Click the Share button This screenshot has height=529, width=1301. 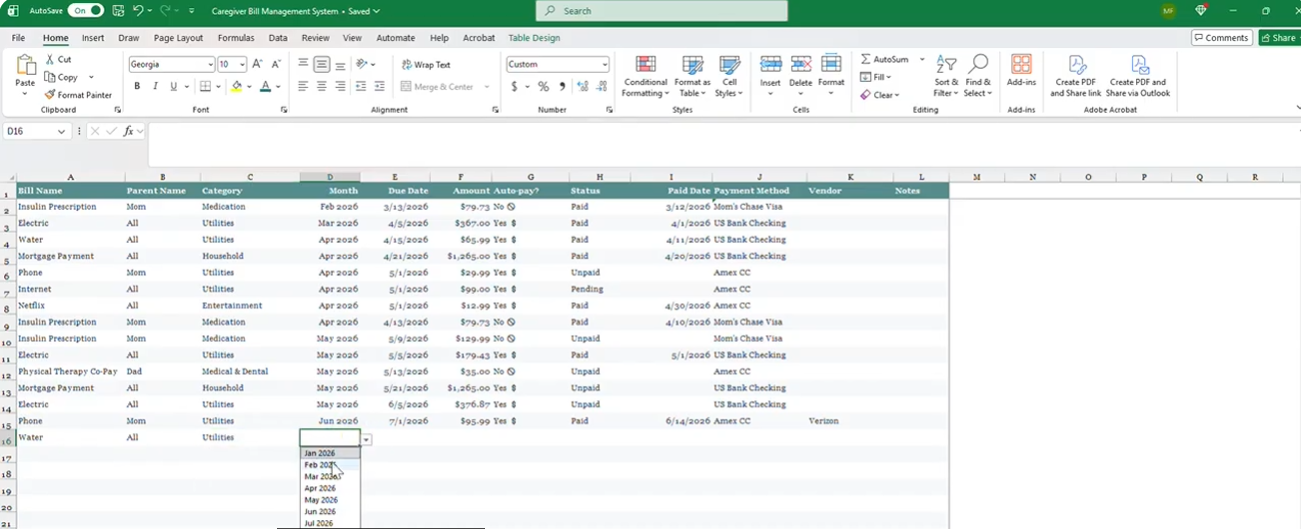(1279, 38)
